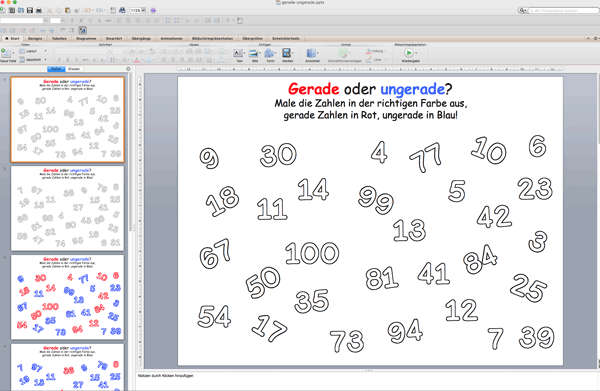Click the Neue Folie new slide icon
This screenshot has width=600, height=391.
click(7, 54)
